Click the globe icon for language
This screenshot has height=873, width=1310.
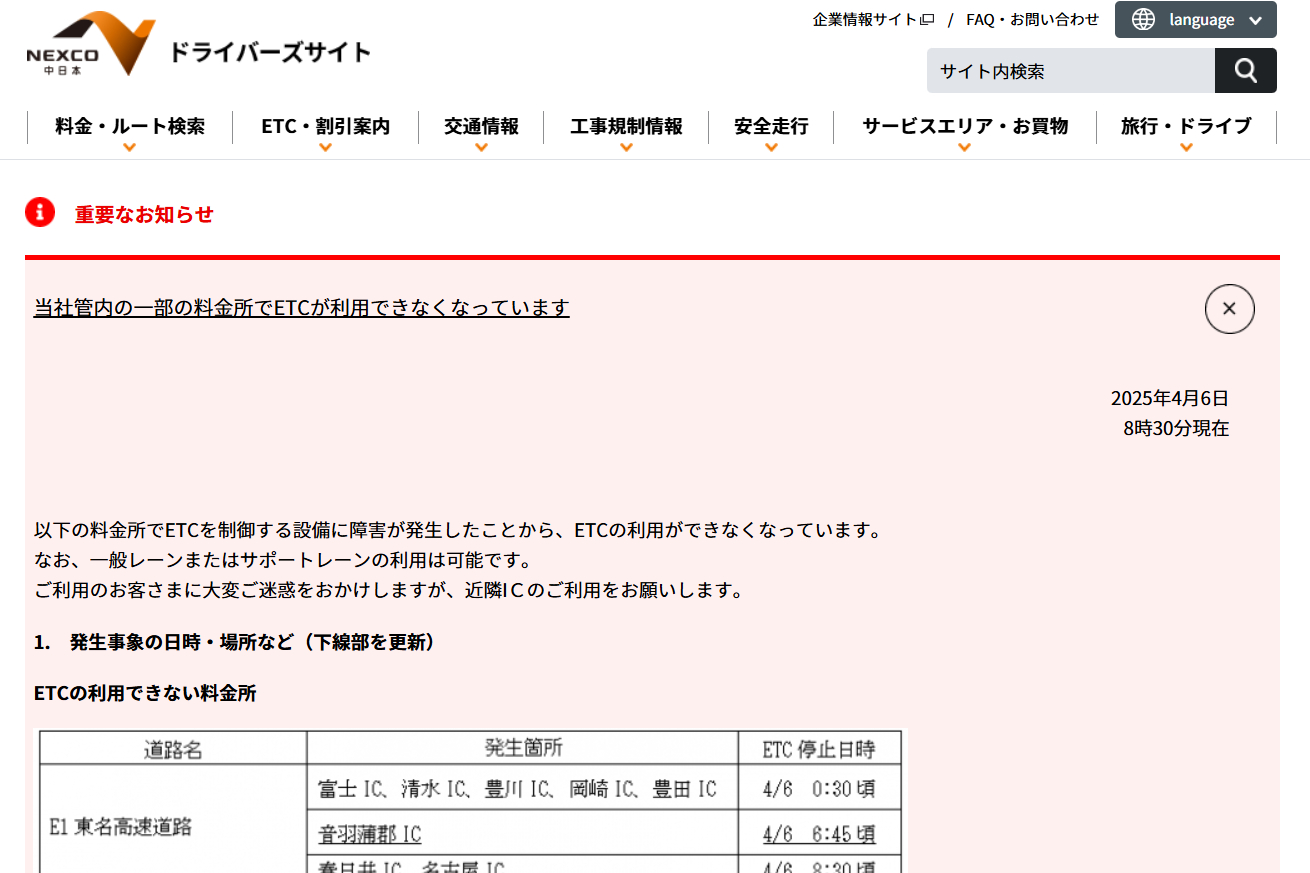pos(1143,20)
